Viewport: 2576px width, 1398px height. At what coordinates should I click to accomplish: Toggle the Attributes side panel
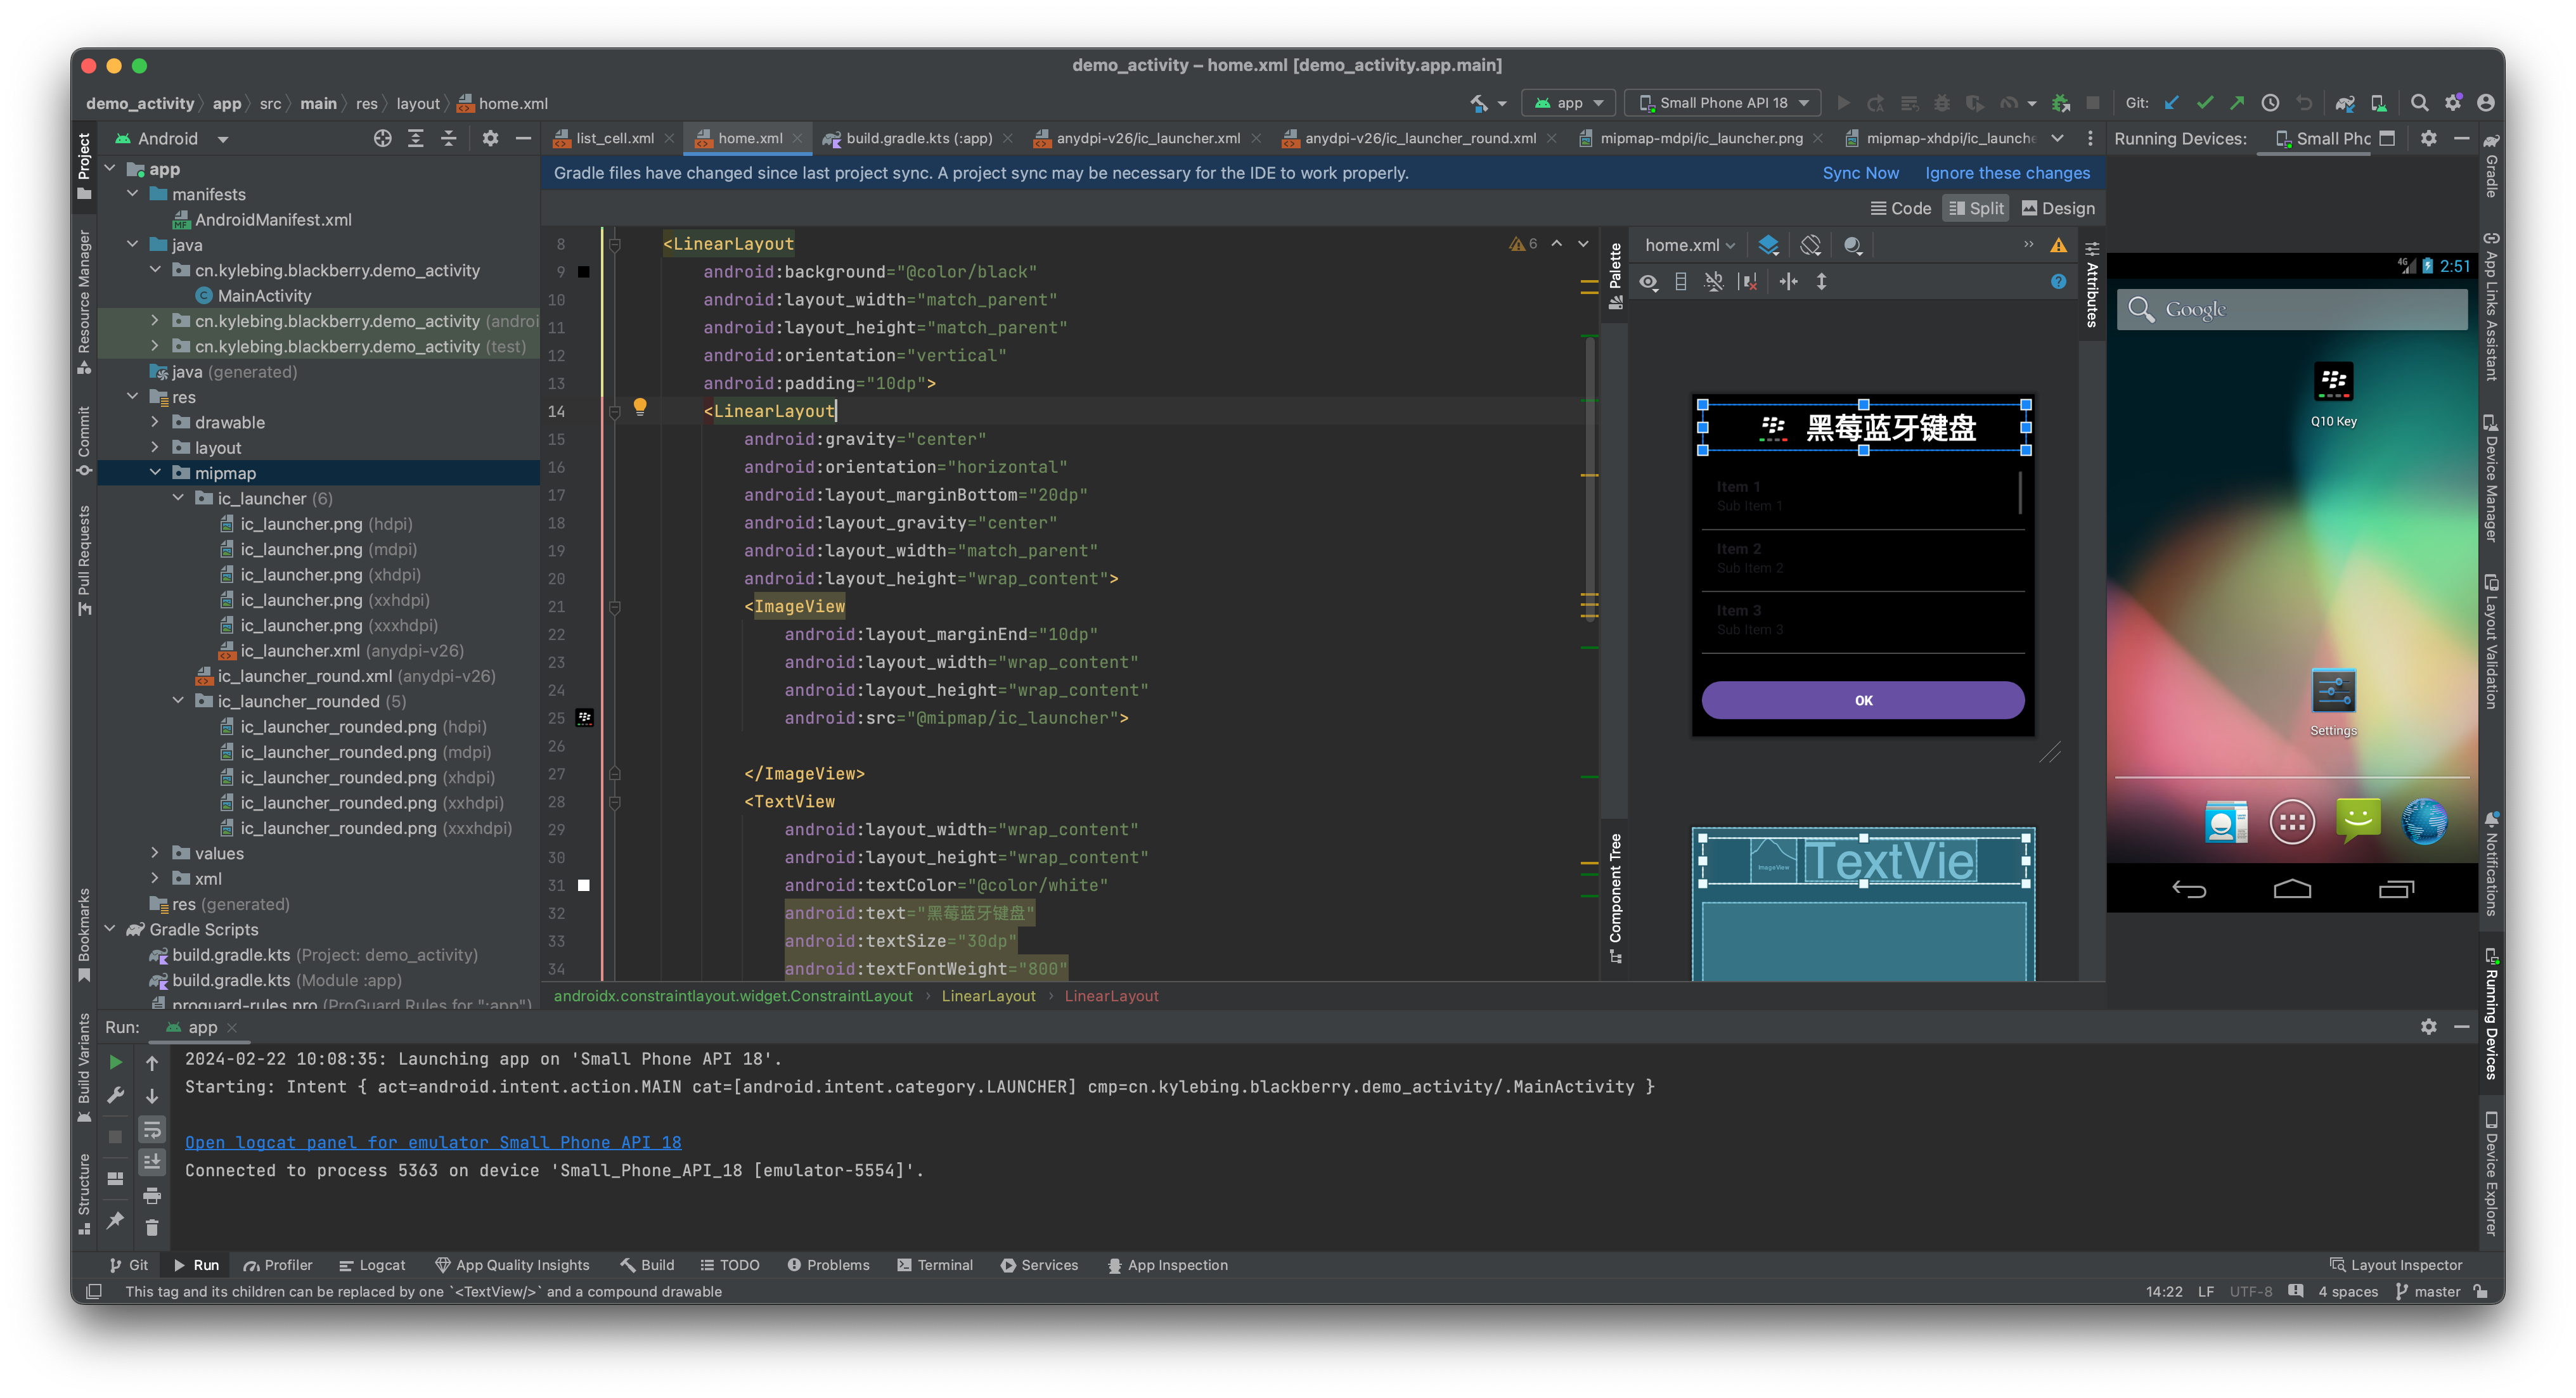2091,284
